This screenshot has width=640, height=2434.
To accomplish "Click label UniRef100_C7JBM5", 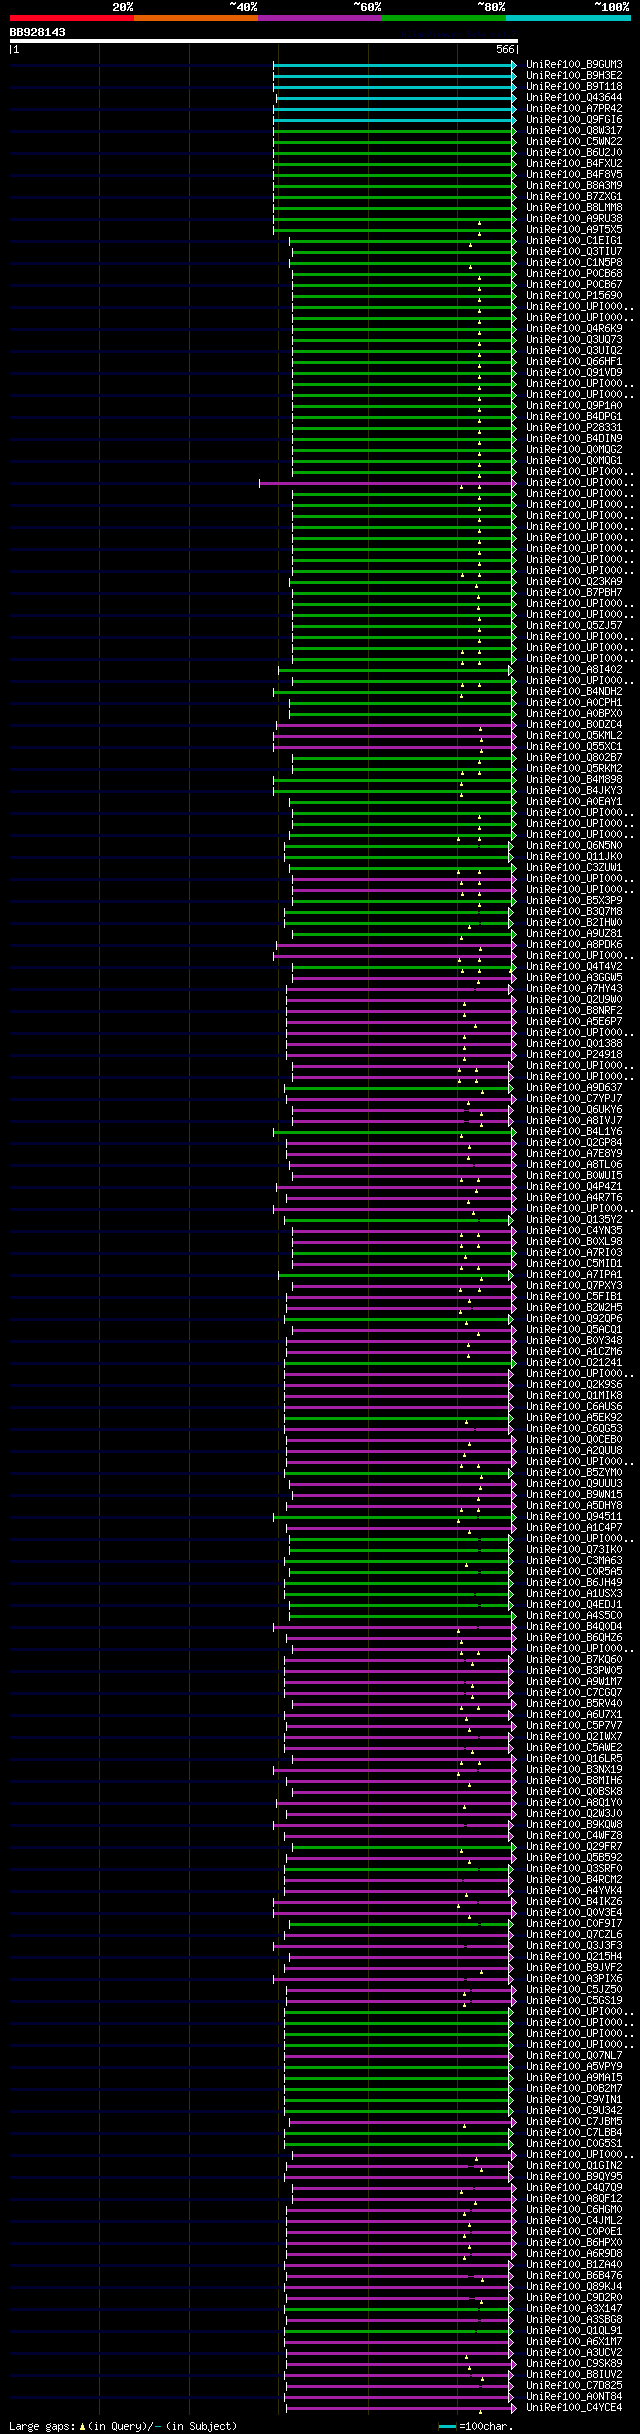I will 574,2122.
